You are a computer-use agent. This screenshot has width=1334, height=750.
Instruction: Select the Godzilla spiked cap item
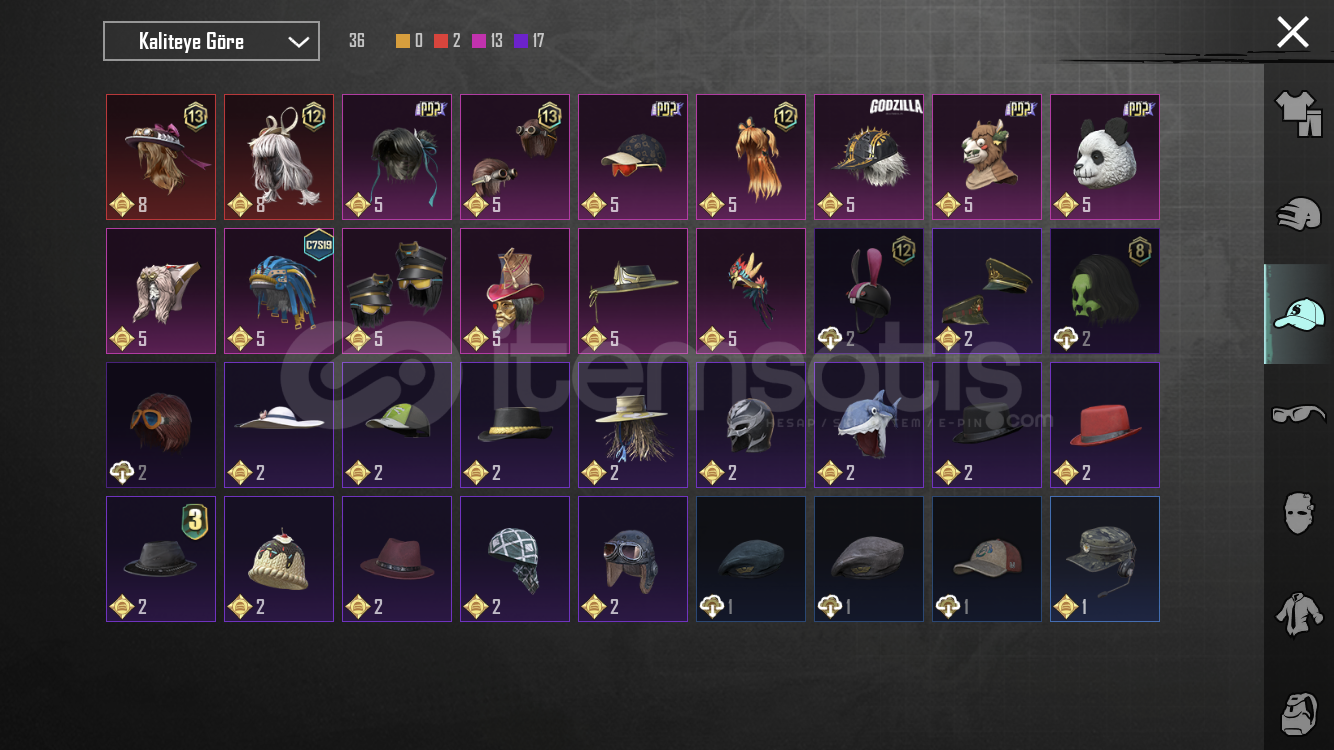[x=869, y=157]
